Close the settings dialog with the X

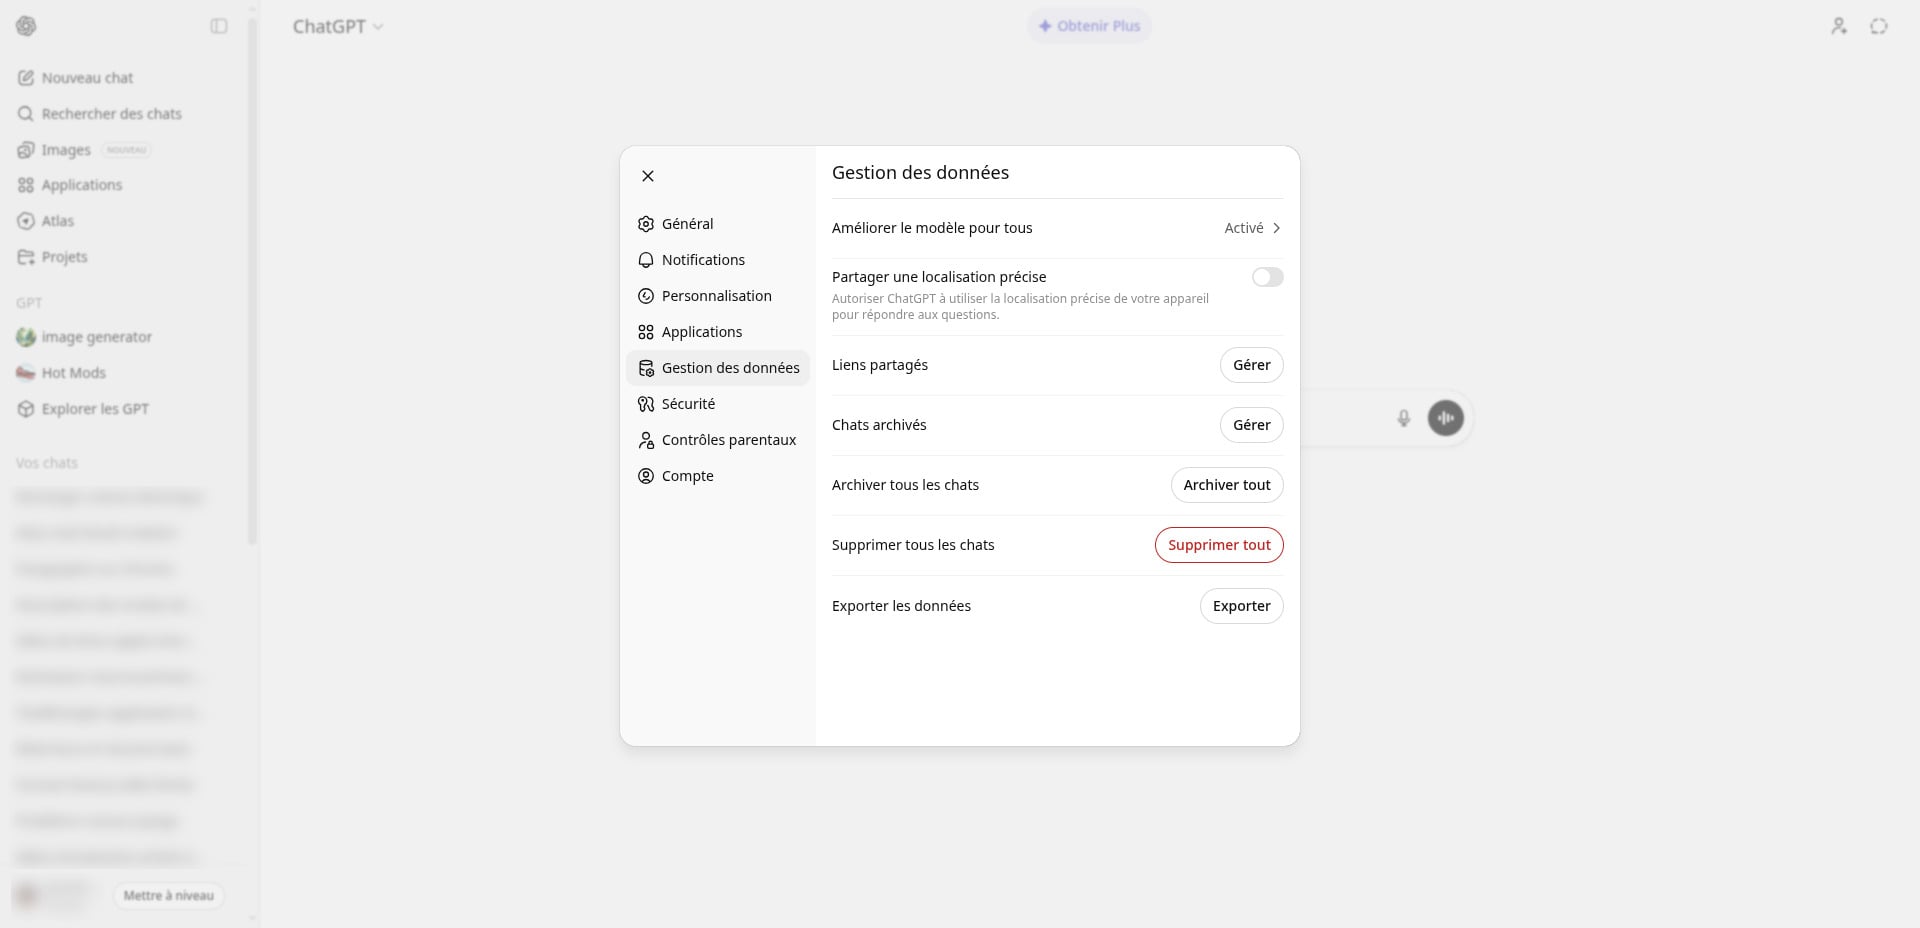[x=648, y=176]
